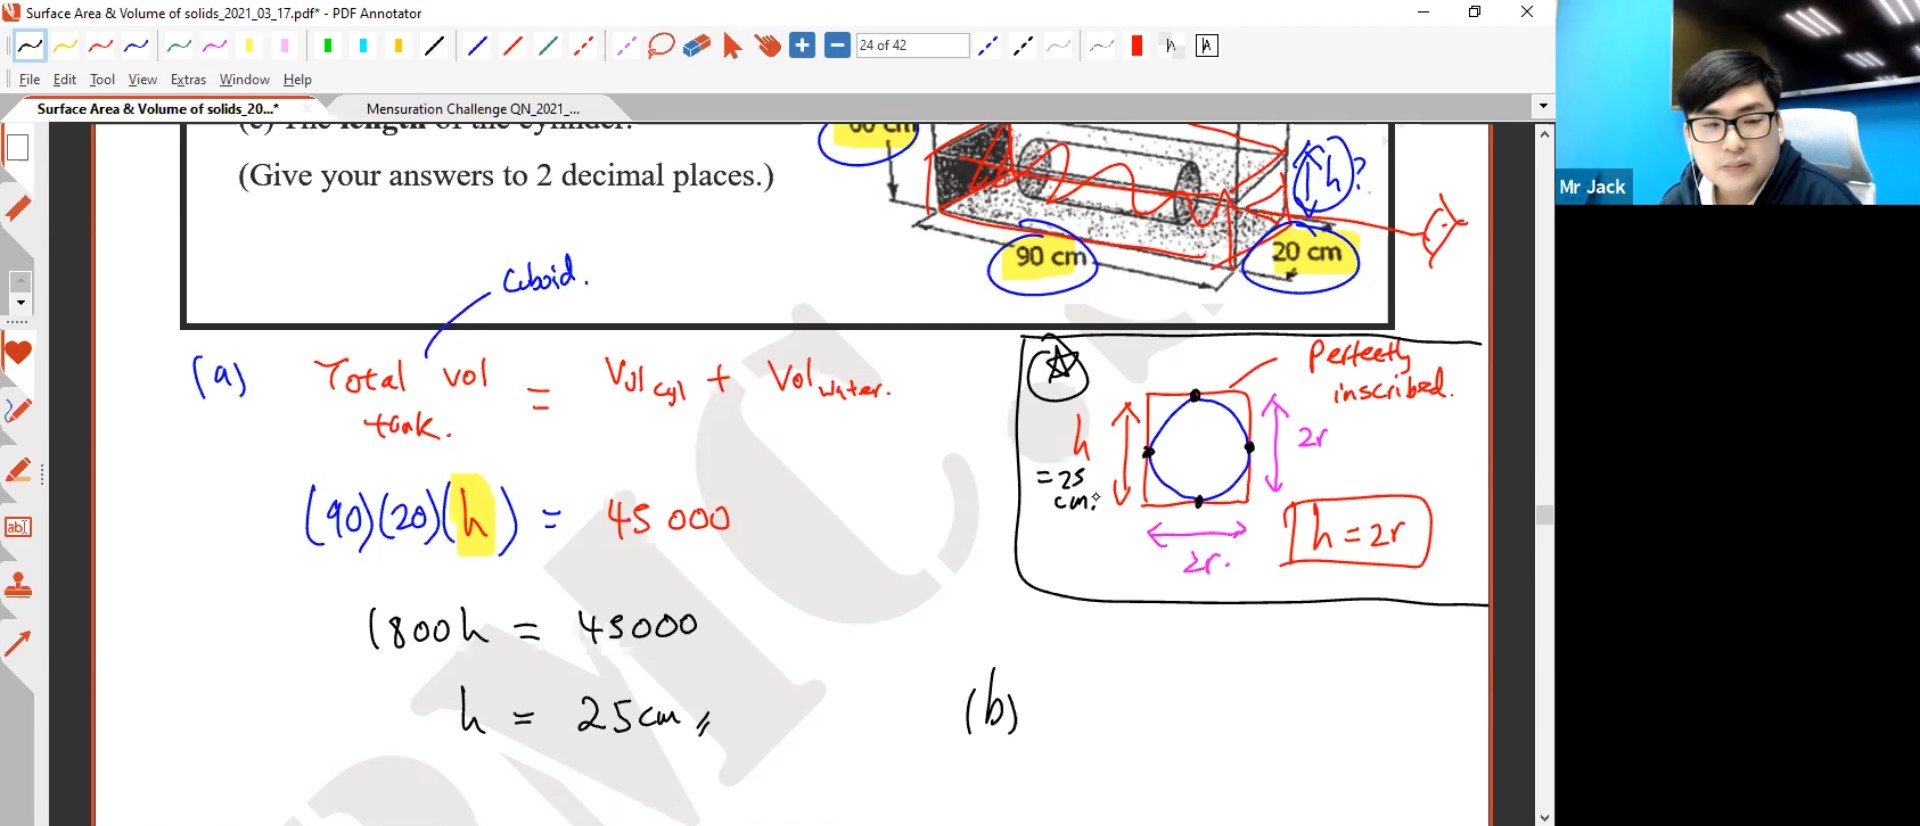Open the Tool menu
The width and height of the screenshot is (1920, 826).
(x=102, y=80)
